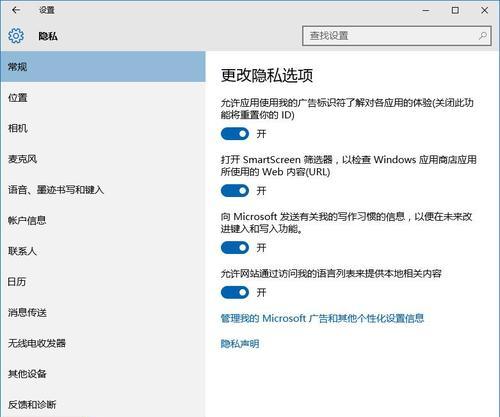Click the settings gear icon beside 隐私
500x417 pixels.
pyautogui.click(x=16, y=36)
